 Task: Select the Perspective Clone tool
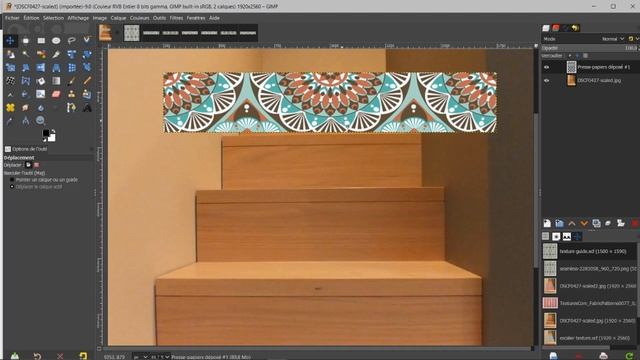[87, 94]
